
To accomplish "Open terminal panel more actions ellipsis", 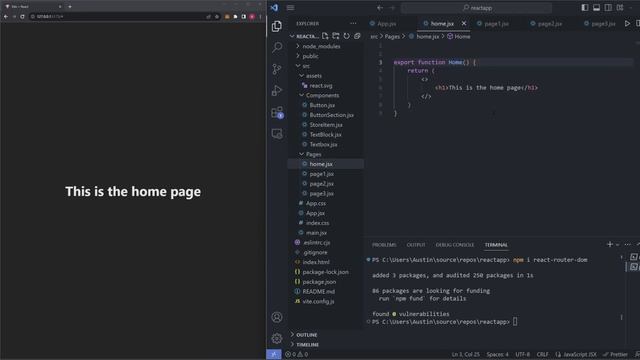I will click(628, 244).
